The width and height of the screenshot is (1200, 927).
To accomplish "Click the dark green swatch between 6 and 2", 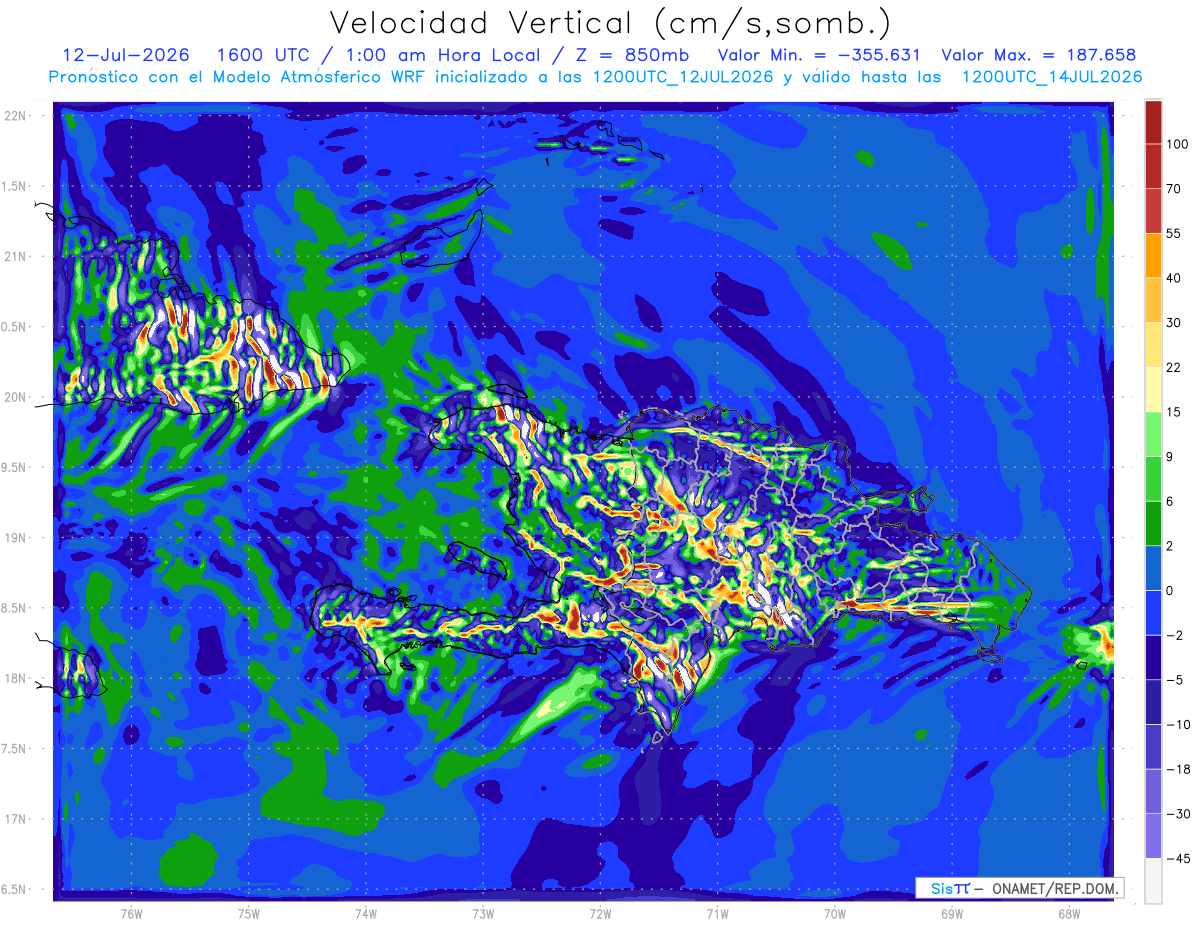I will (1153, 523).
